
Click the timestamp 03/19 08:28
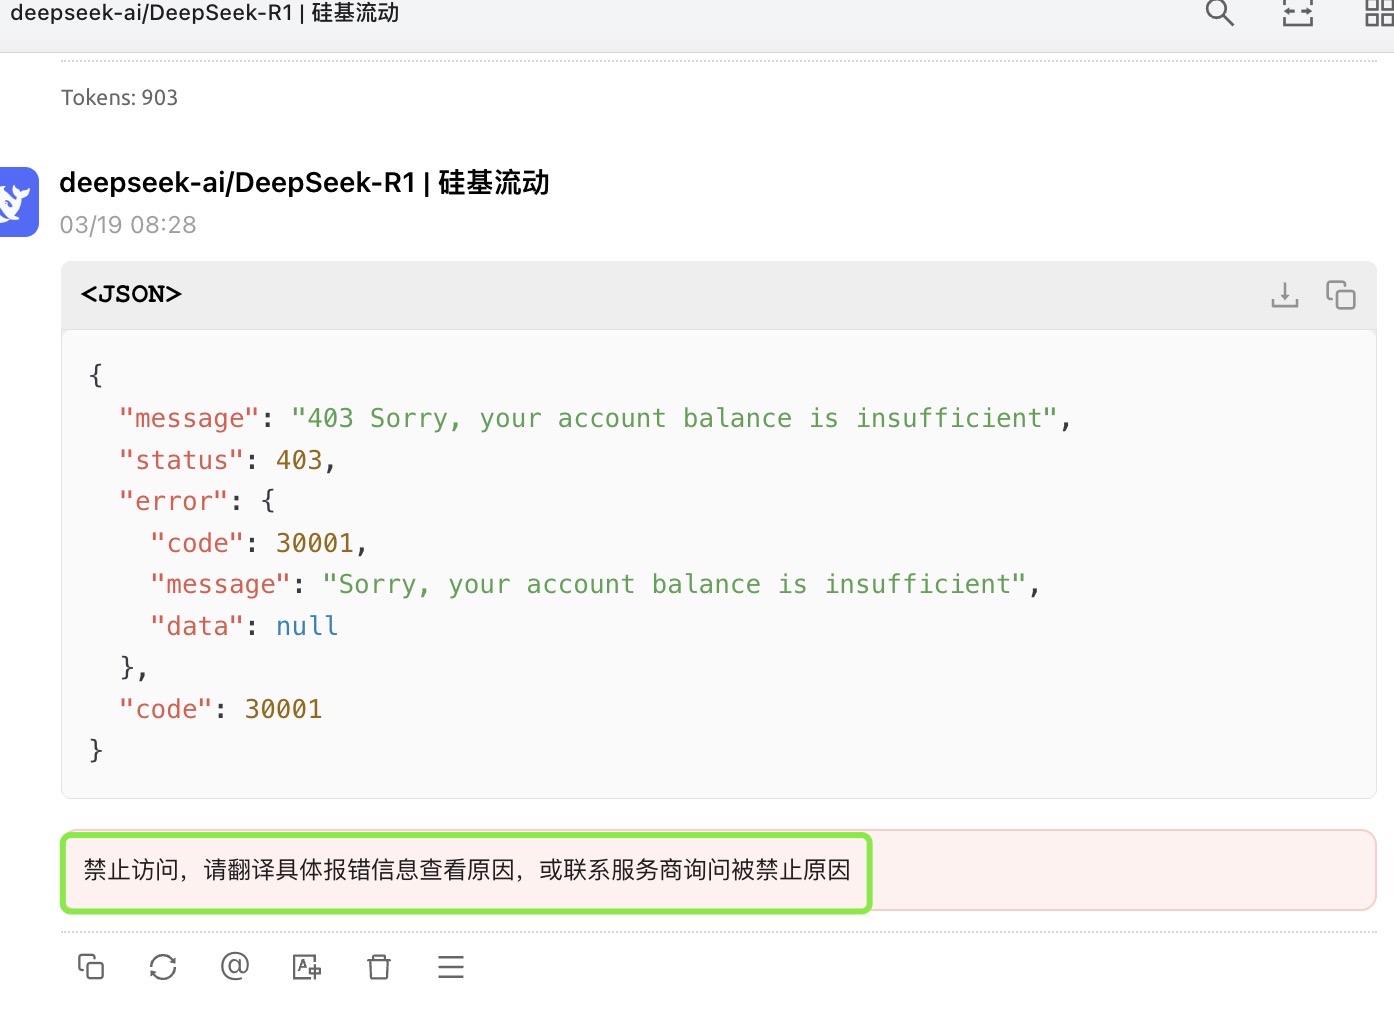coord(128,225)
